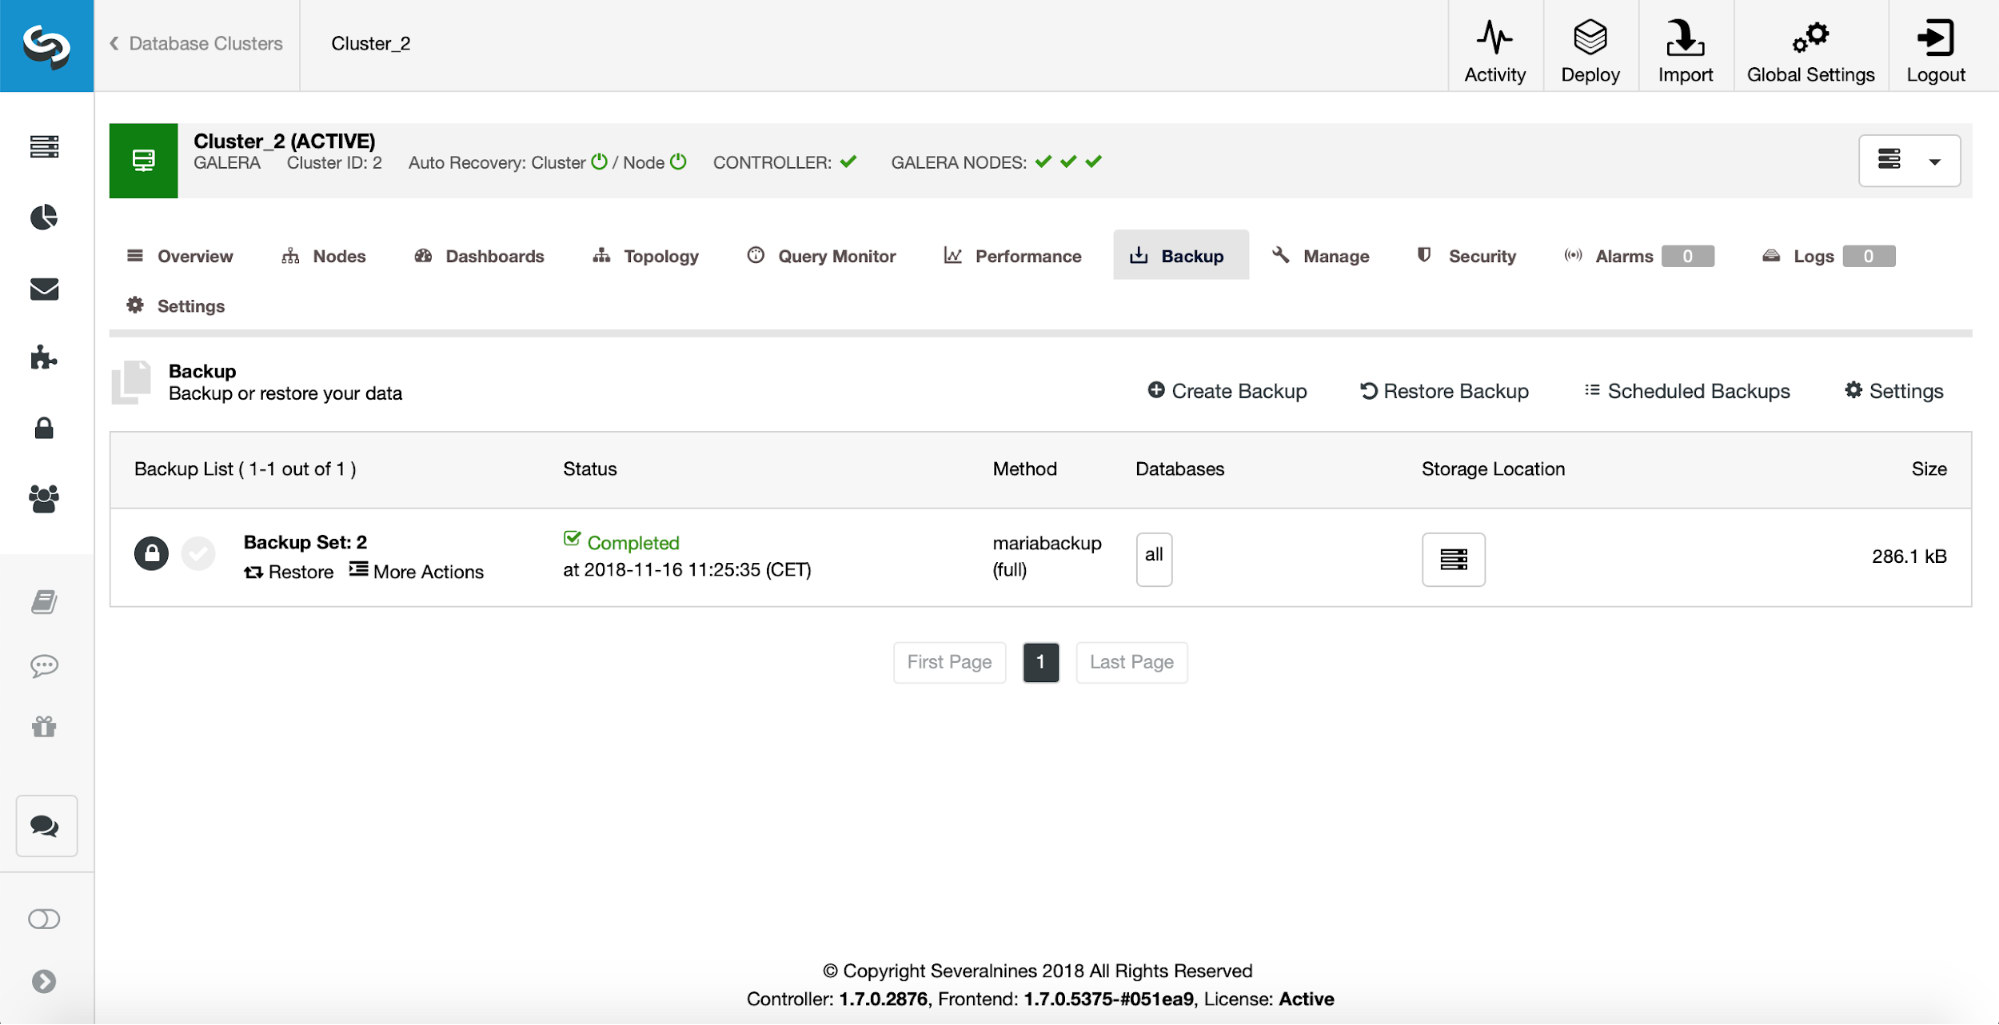Click the green Cluster_2 server icon
The width and height of the screenshot is (1999, 1025).
pos(143,160)
